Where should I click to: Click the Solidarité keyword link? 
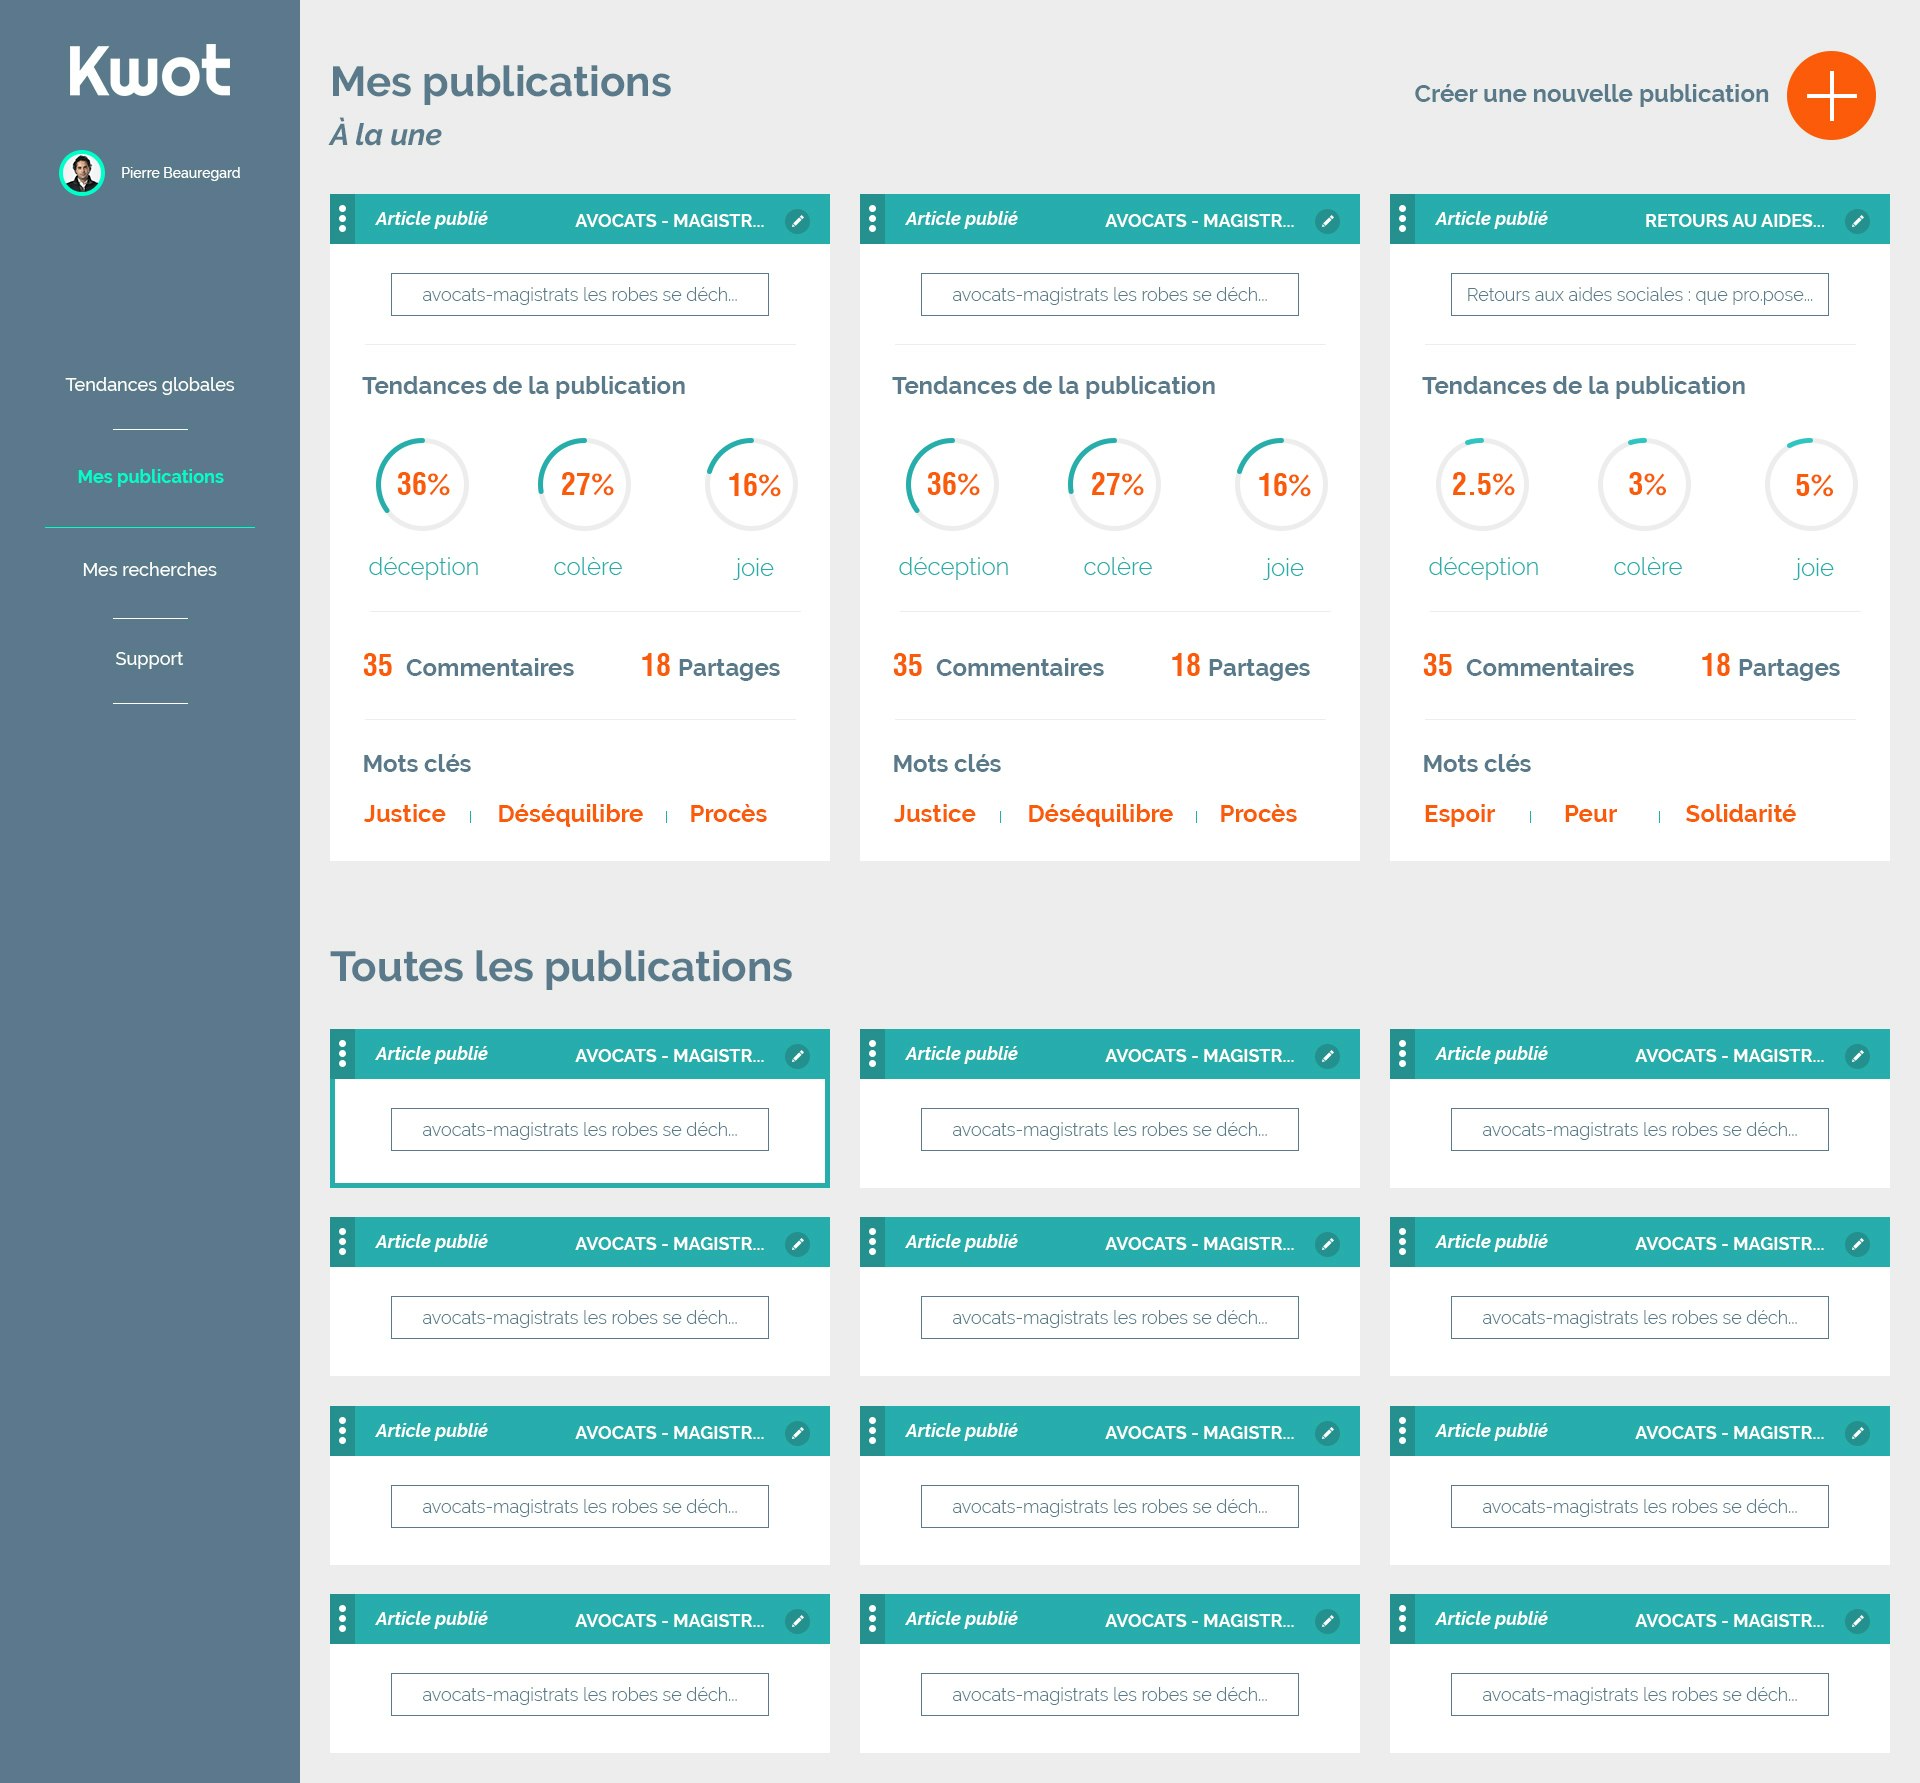point(1740,814)
